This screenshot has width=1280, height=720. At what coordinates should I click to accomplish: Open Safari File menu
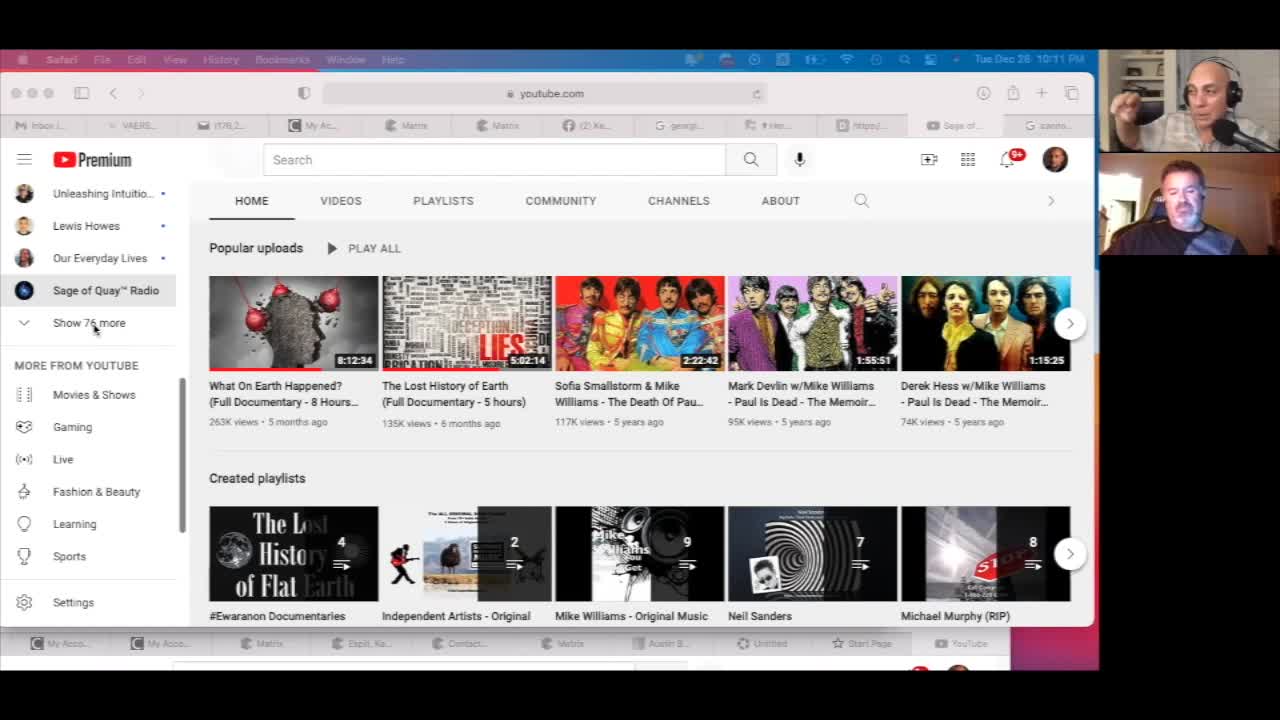click(102, 60)
